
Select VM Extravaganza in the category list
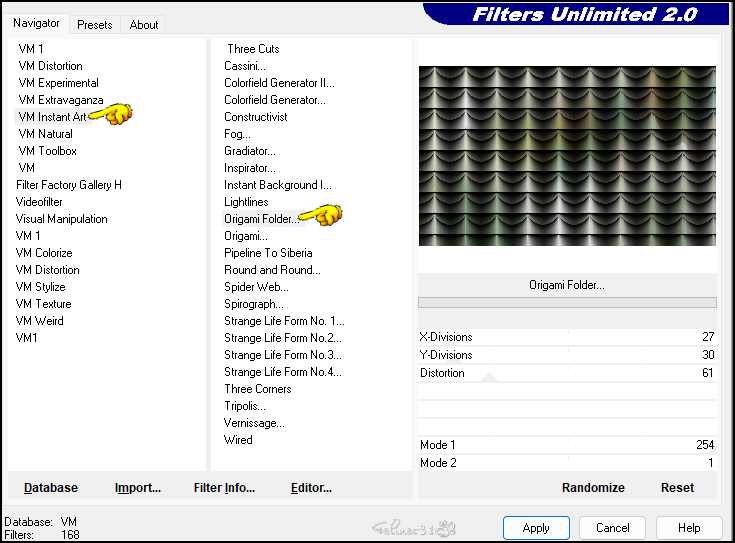point(60,100)
